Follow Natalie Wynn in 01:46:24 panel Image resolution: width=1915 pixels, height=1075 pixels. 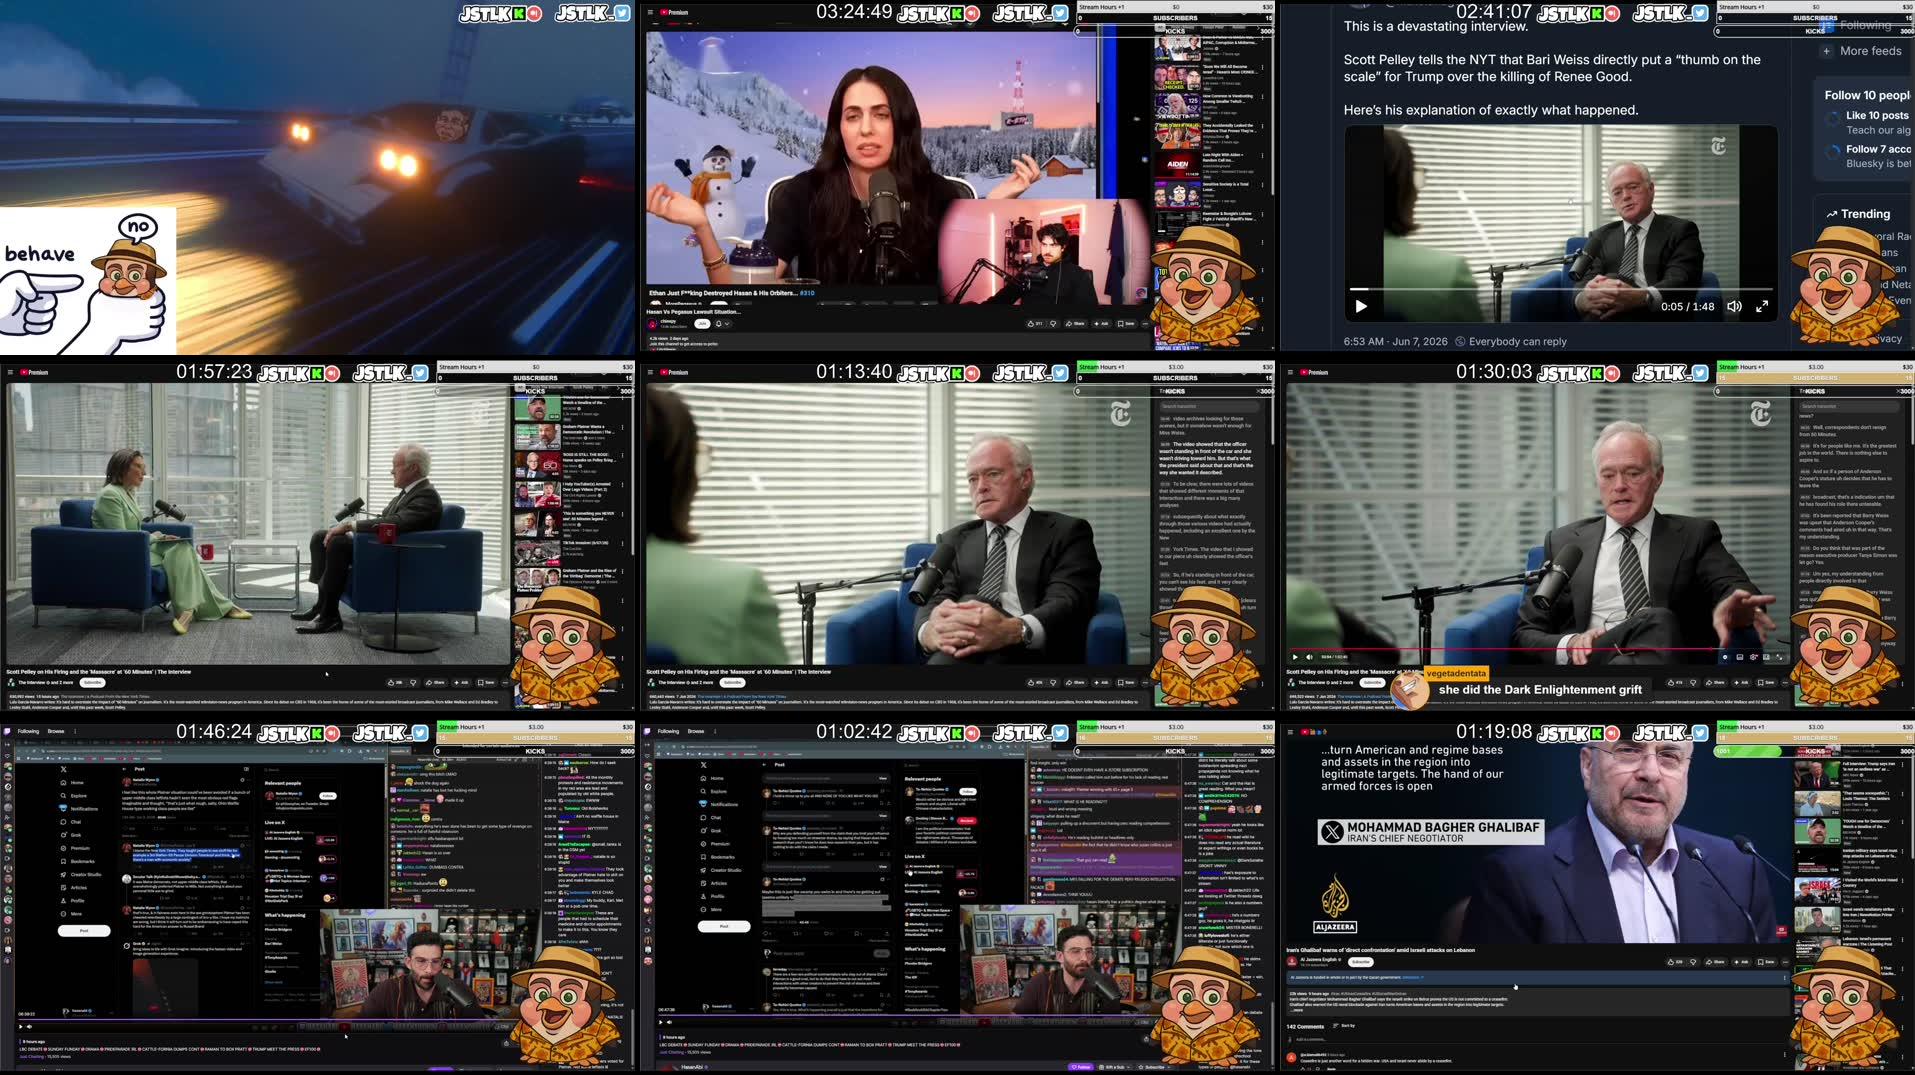pos(328,796)
